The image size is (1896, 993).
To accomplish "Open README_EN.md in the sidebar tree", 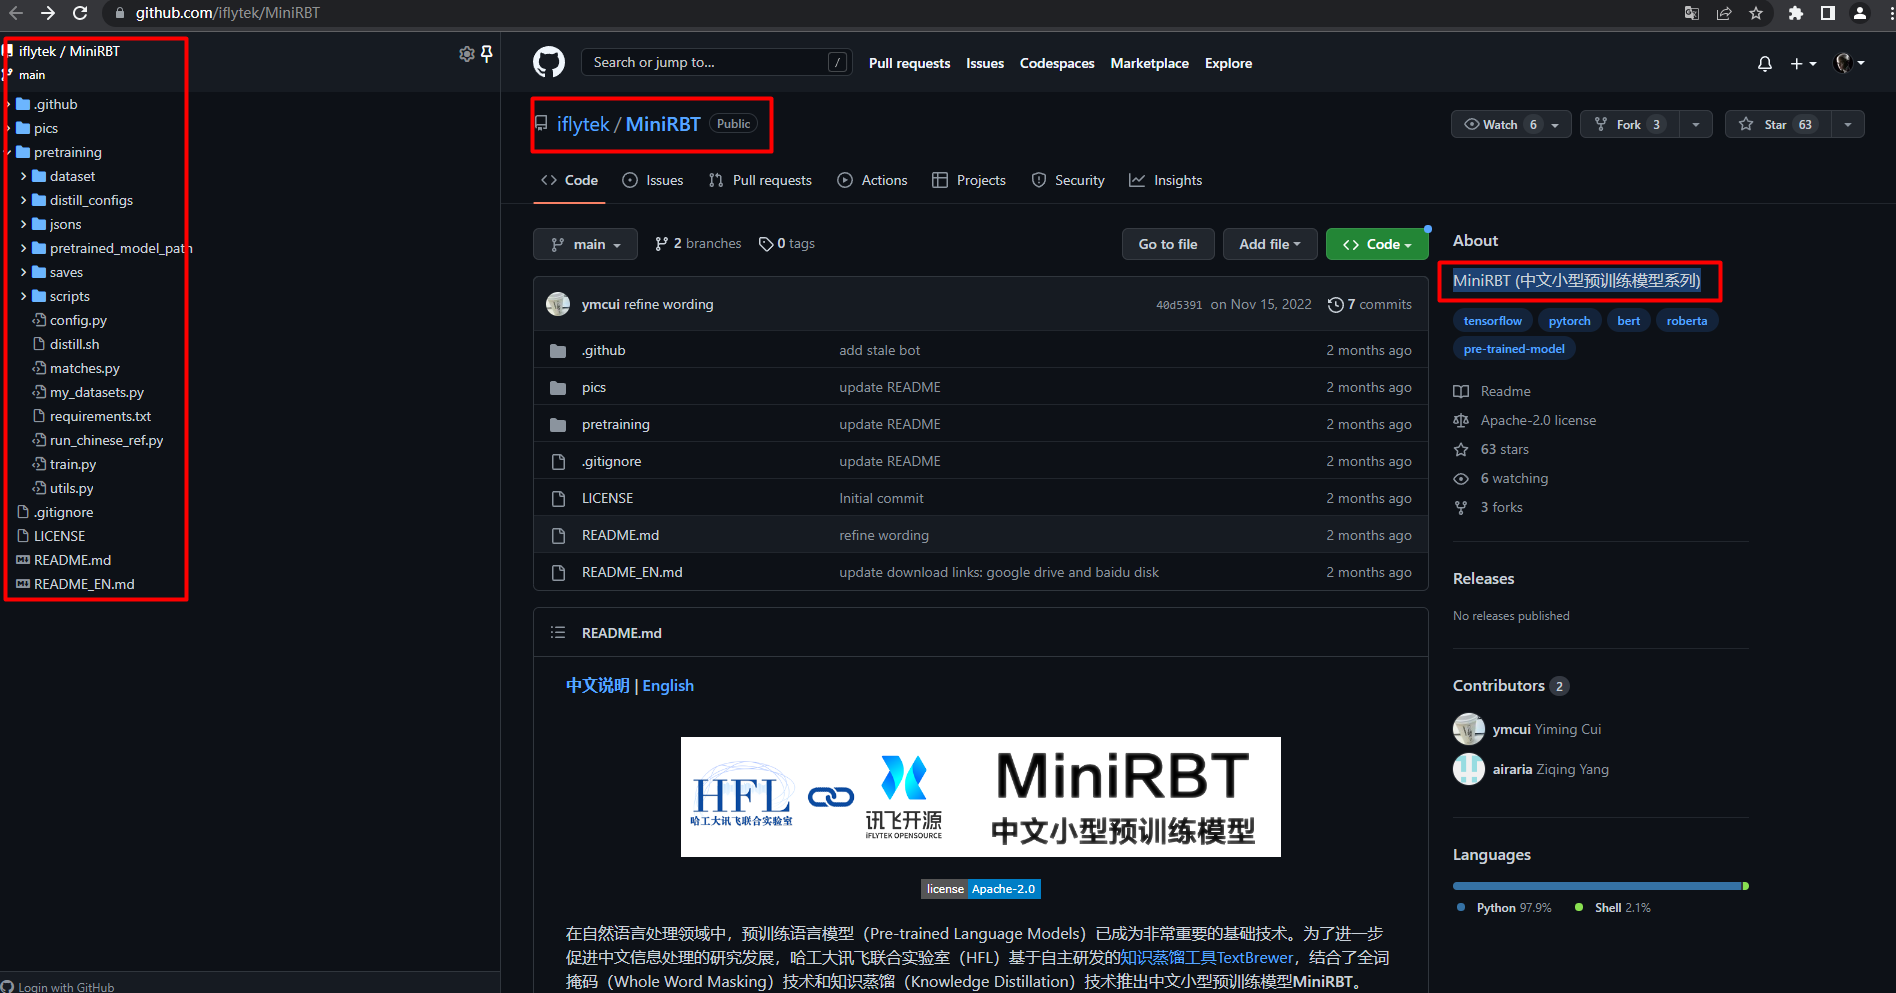I will (84, 584).
